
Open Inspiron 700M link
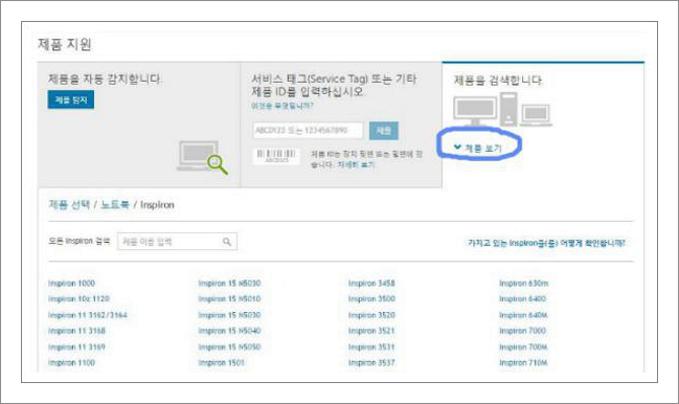tap(523, 347)
